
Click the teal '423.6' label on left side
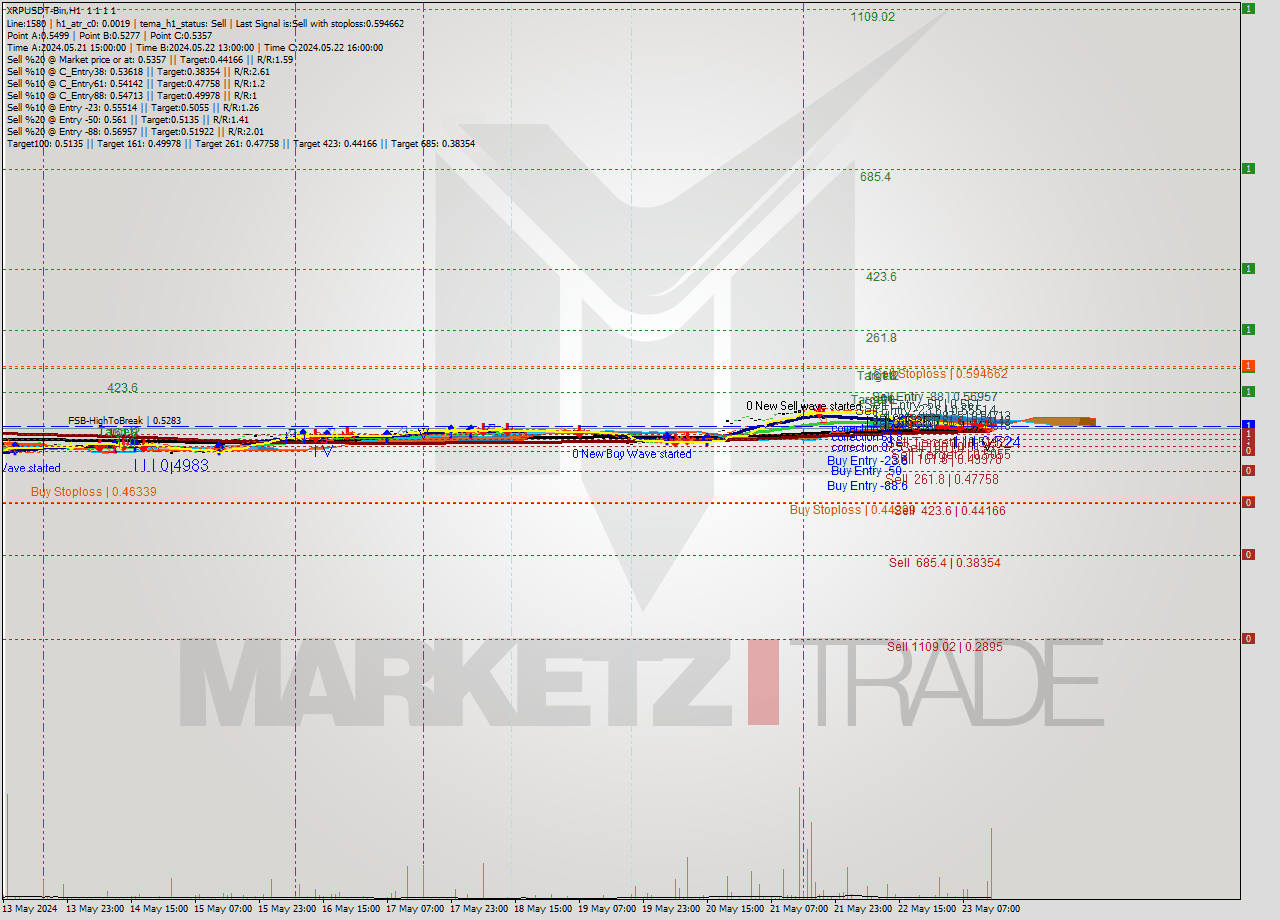(x=122, y=388)
